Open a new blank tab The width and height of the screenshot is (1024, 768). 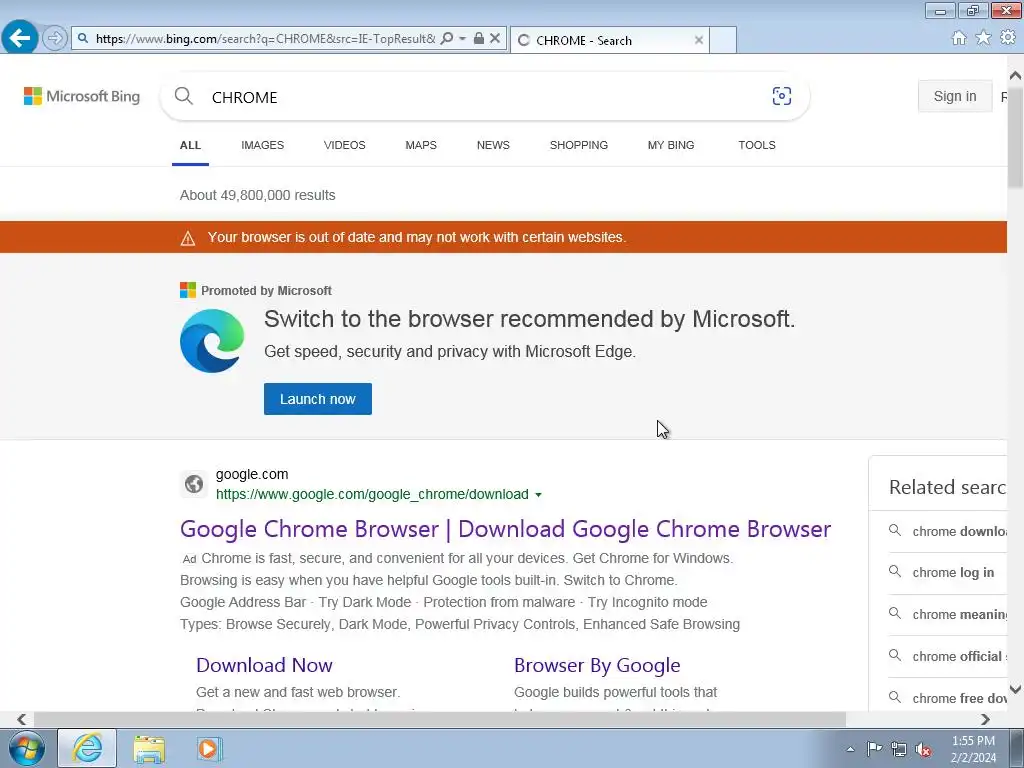(x=723, y=40)
